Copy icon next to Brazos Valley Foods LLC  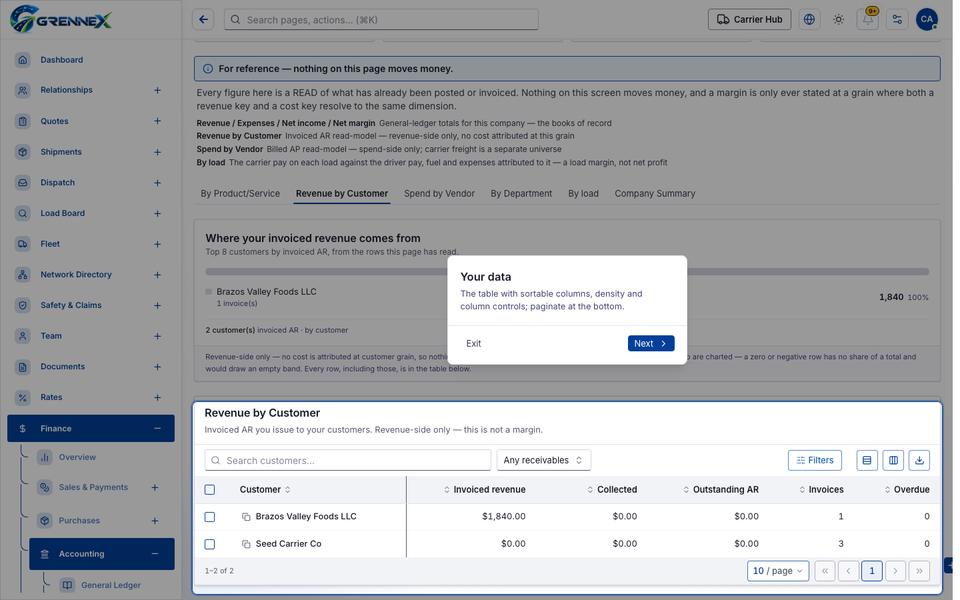click(246, 517)
